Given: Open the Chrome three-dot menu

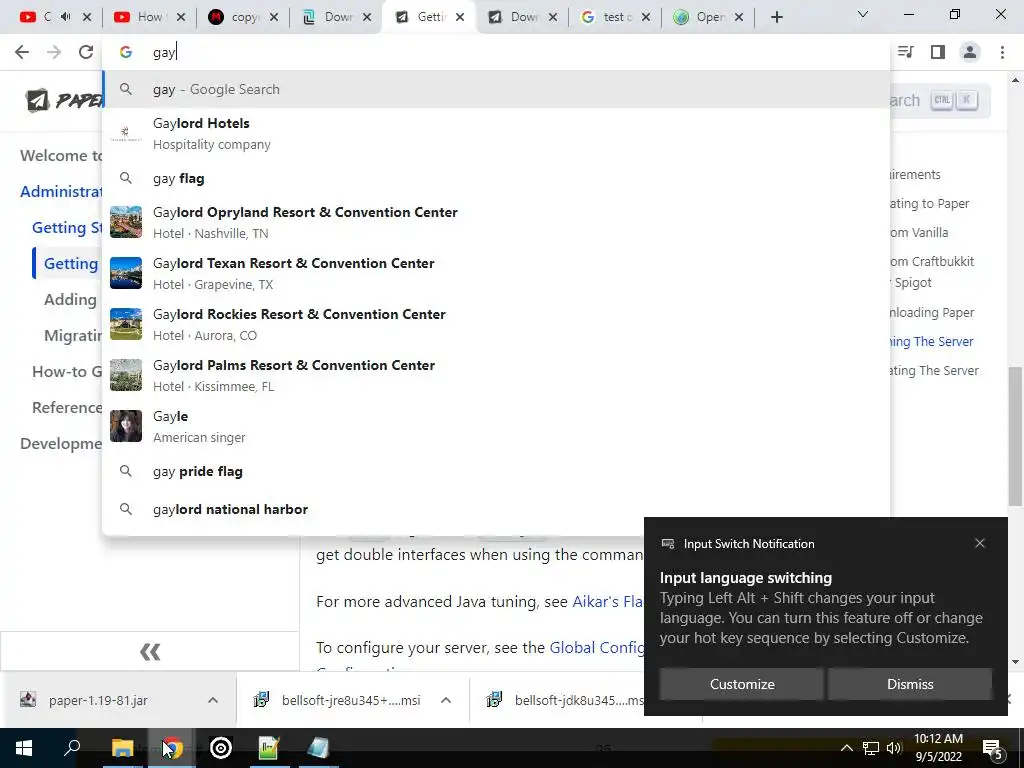Looking at the screenshot, I should [1002, 52].
